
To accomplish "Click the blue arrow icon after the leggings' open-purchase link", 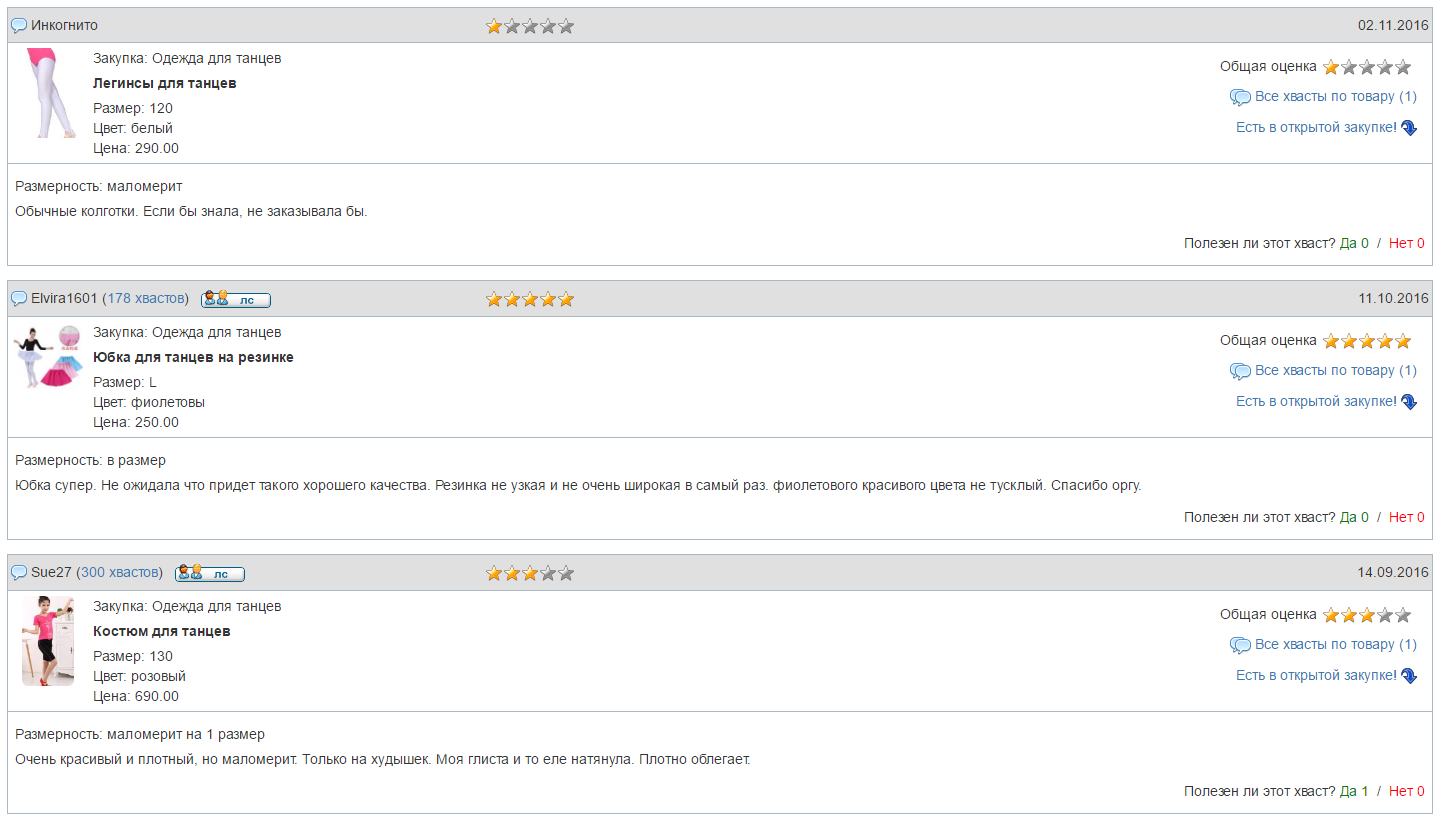I will 1409,128.
